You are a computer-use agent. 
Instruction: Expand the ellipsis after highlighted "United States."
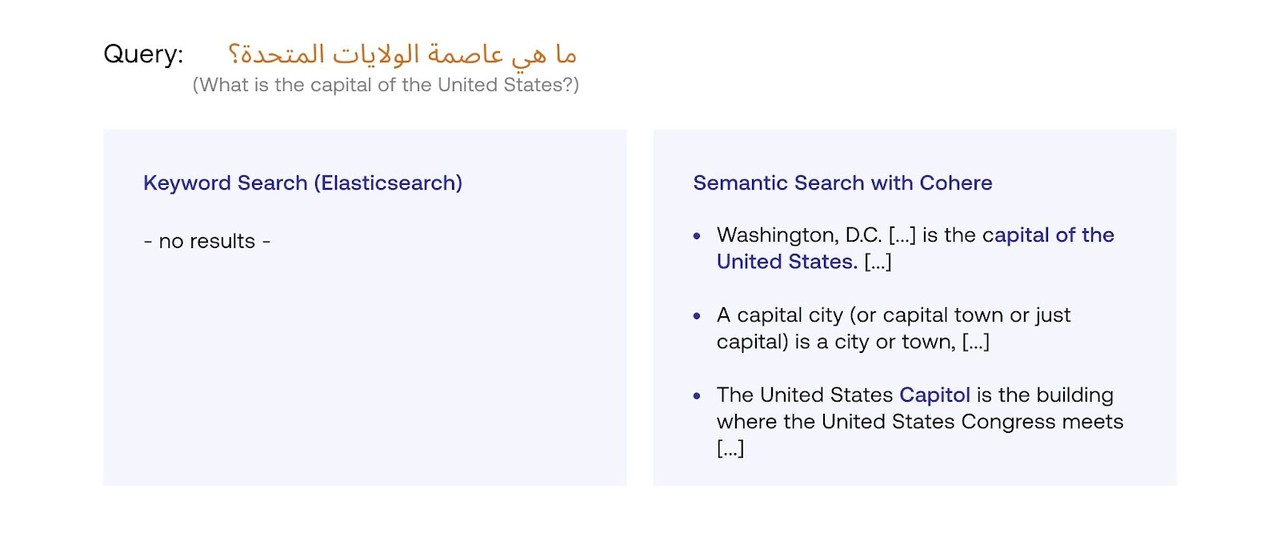(x=877, y=262)
